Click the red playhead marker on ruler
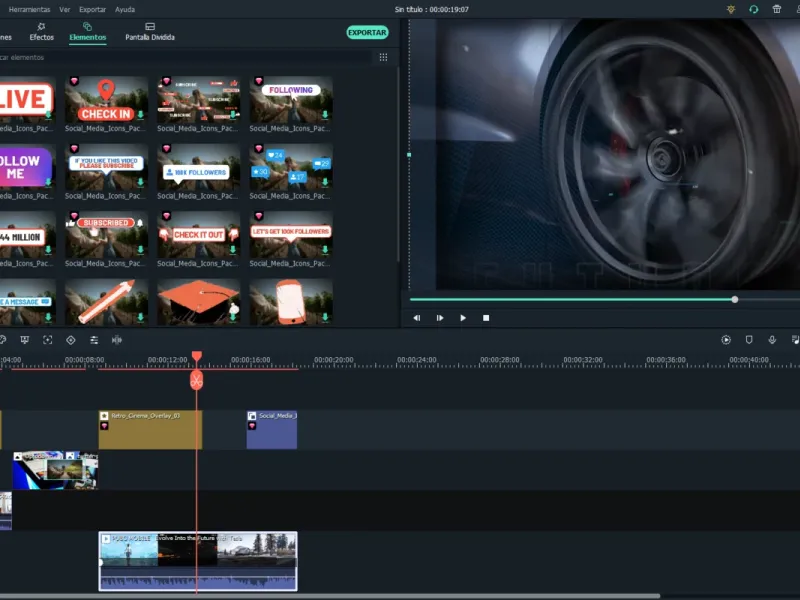 click(196, 356)
